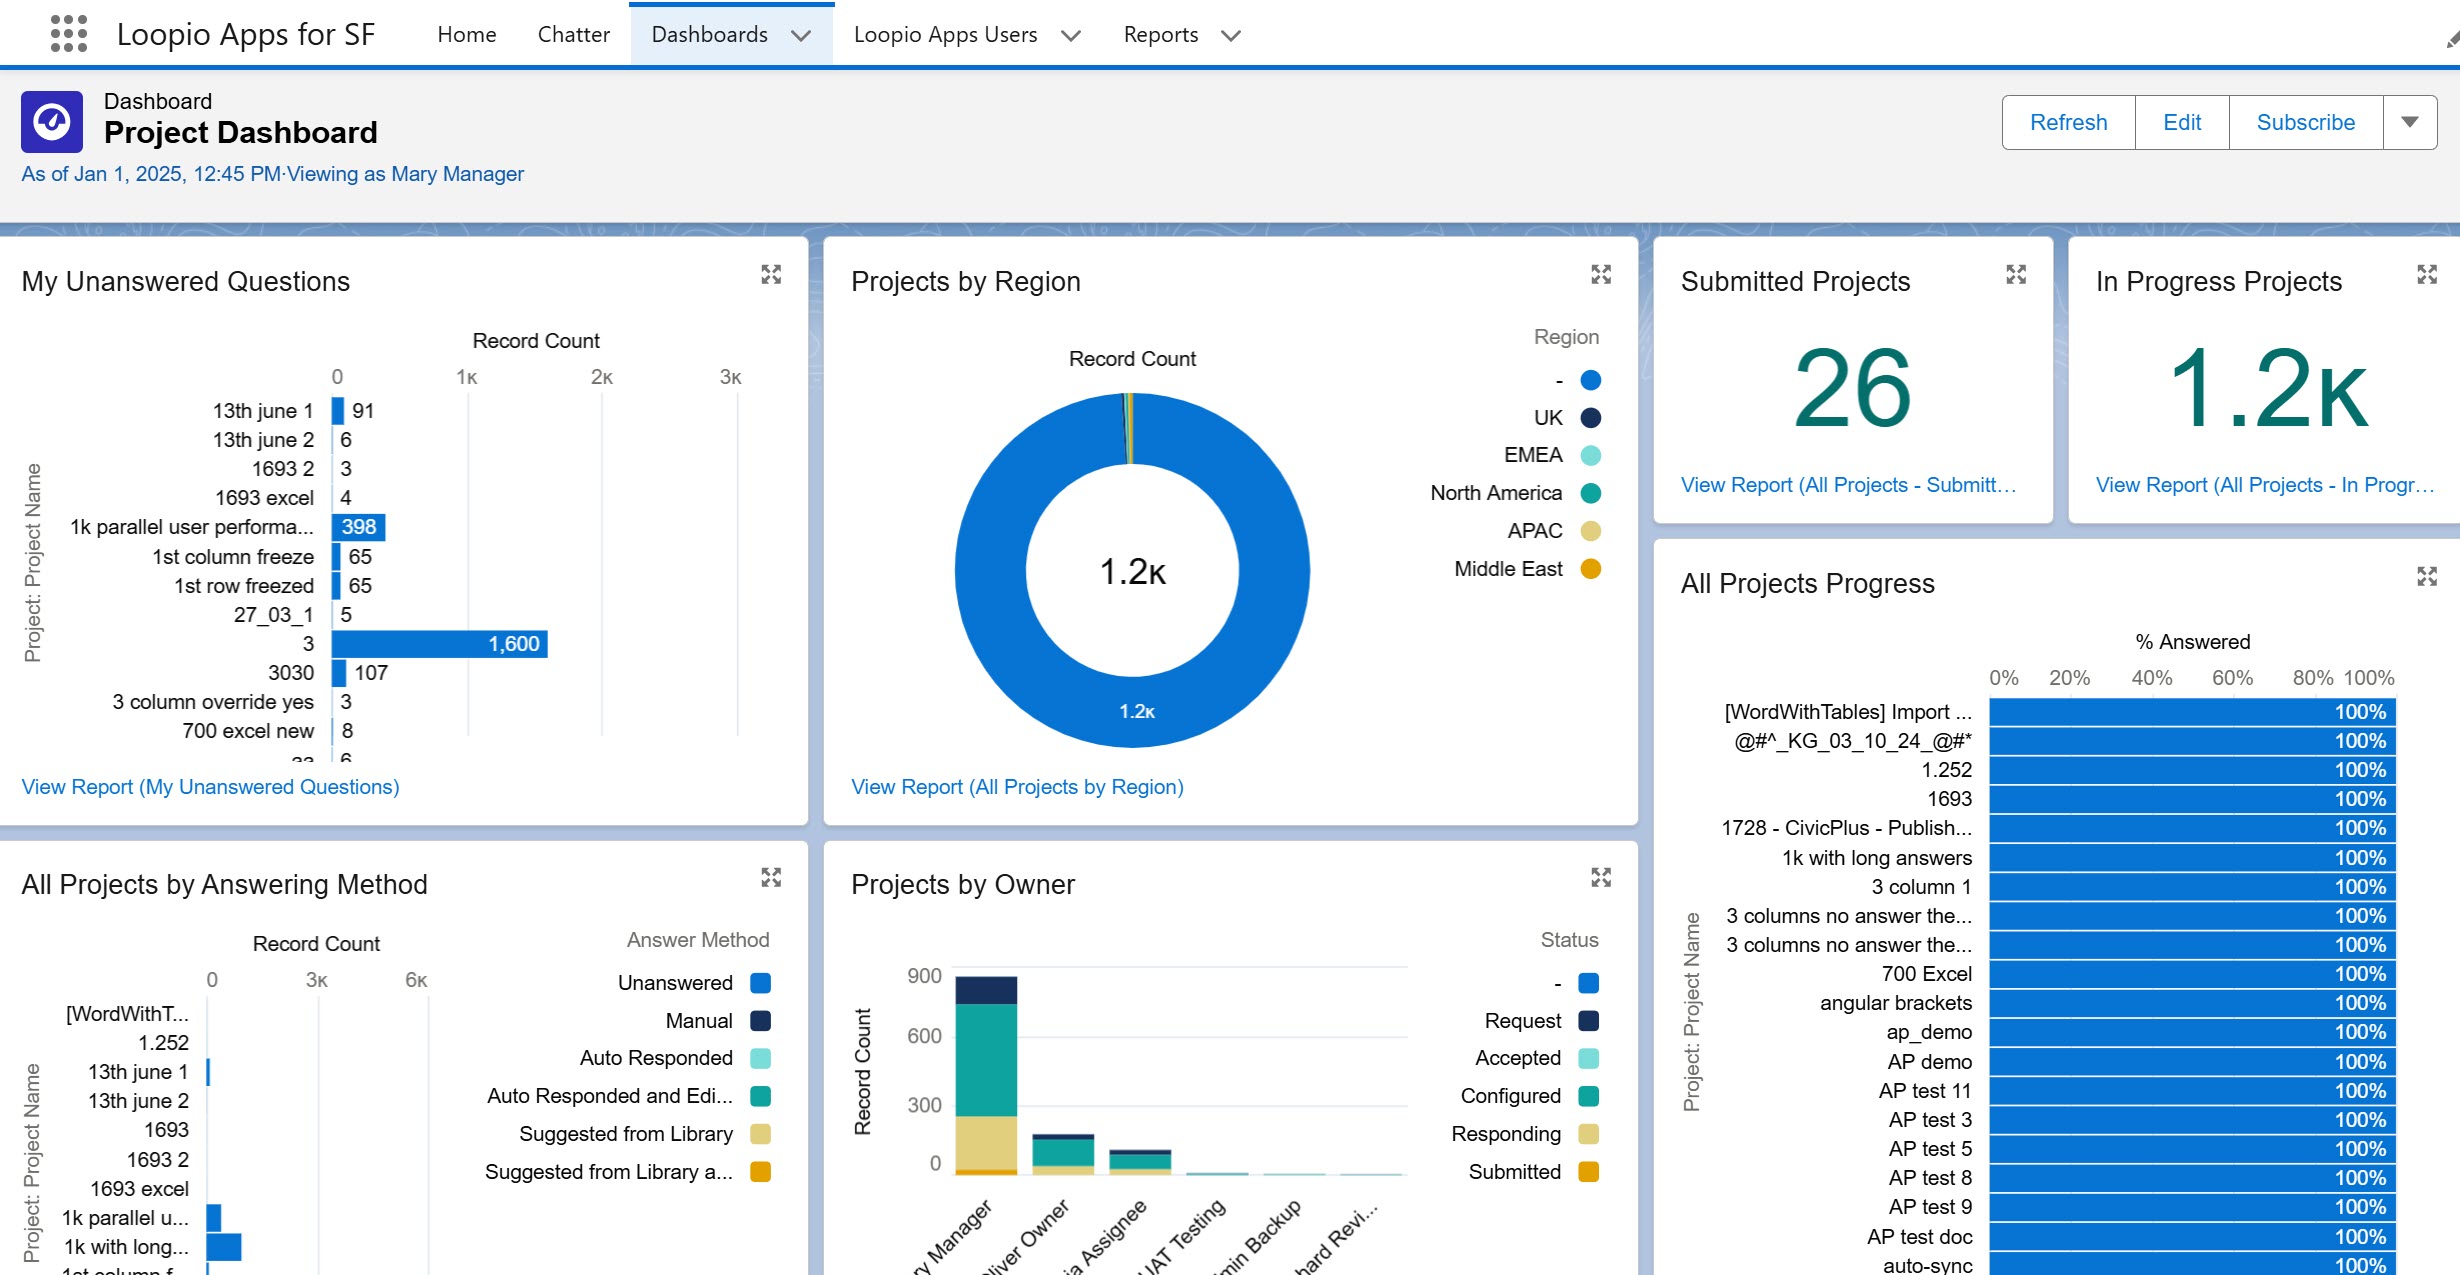Open more actions dropdown next to Subscribe
The image size is (2460, 1275).
[x=2410, y=122]
